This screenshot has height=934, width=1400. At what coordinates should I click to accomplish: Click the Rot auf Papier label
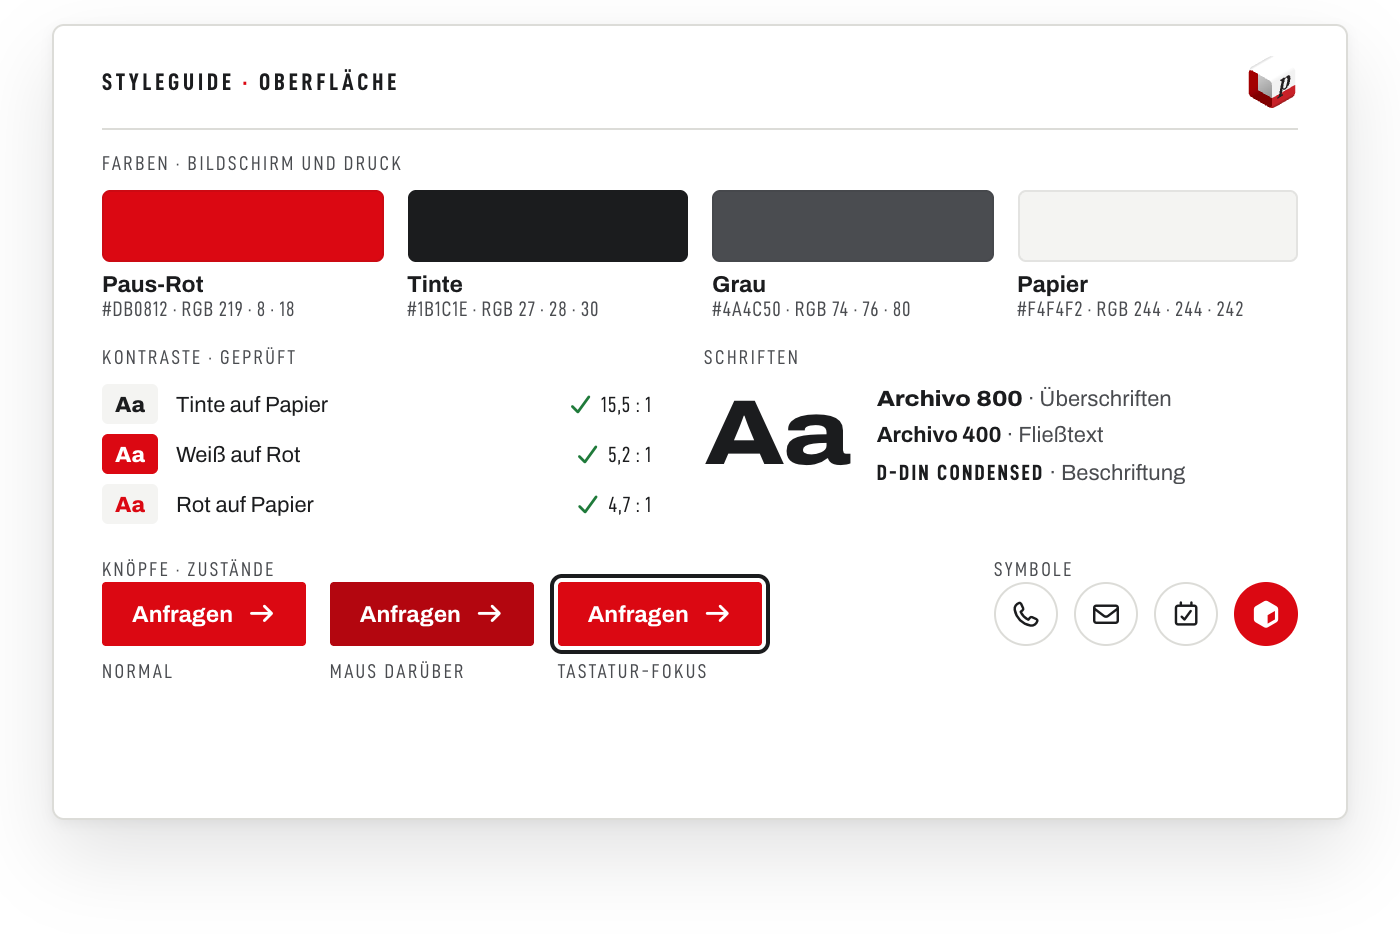pyautogui.click(x=245, y=505)
